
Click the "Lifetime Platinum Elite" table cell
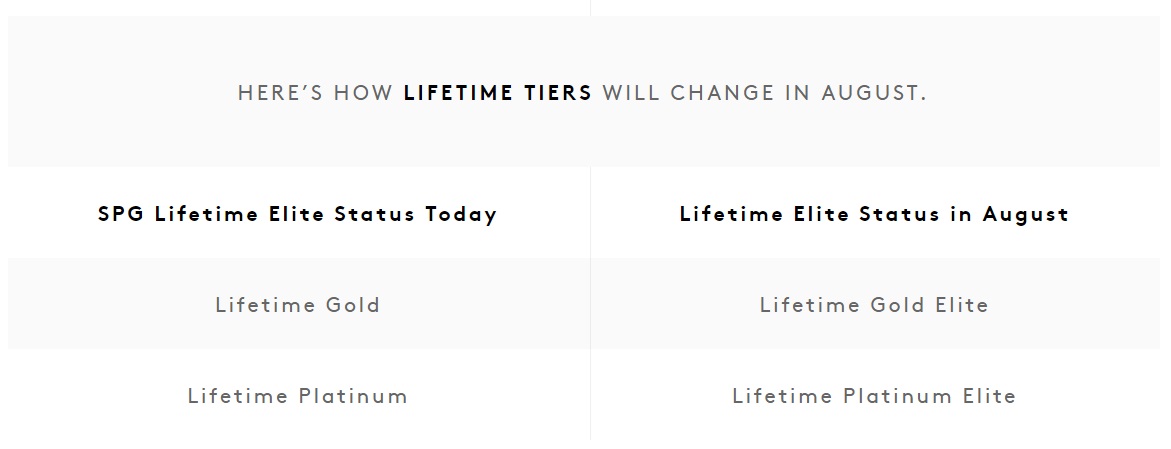click(x=874, y=396)
